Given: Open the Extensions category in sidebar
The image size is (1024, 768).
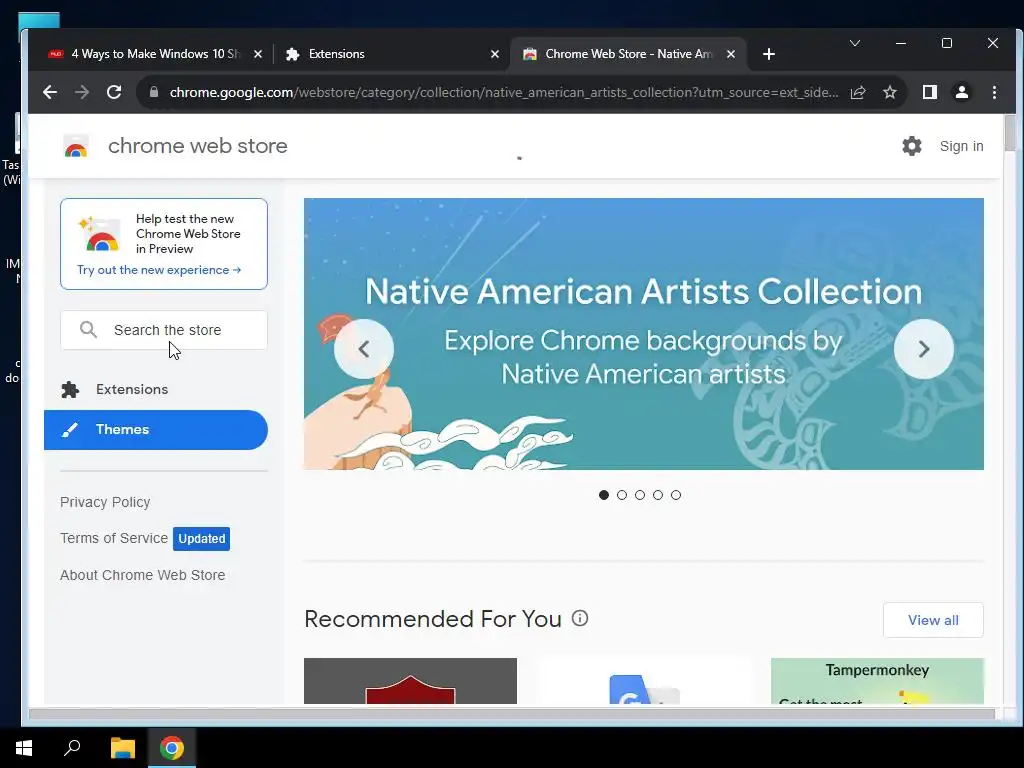Looking at the screenshot, I should coord(155,390).
